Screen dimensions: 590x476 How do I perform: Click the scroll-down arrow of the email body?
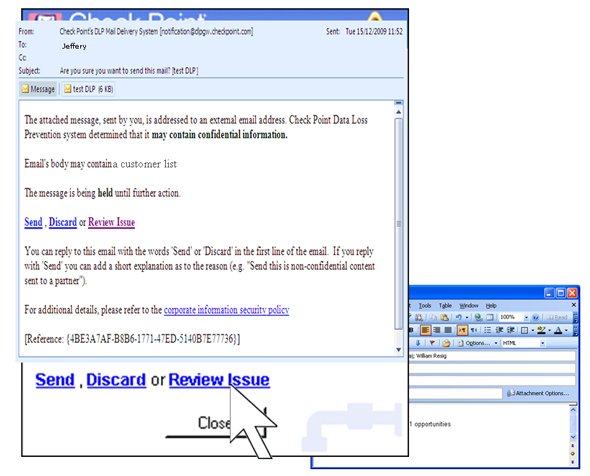398,350
